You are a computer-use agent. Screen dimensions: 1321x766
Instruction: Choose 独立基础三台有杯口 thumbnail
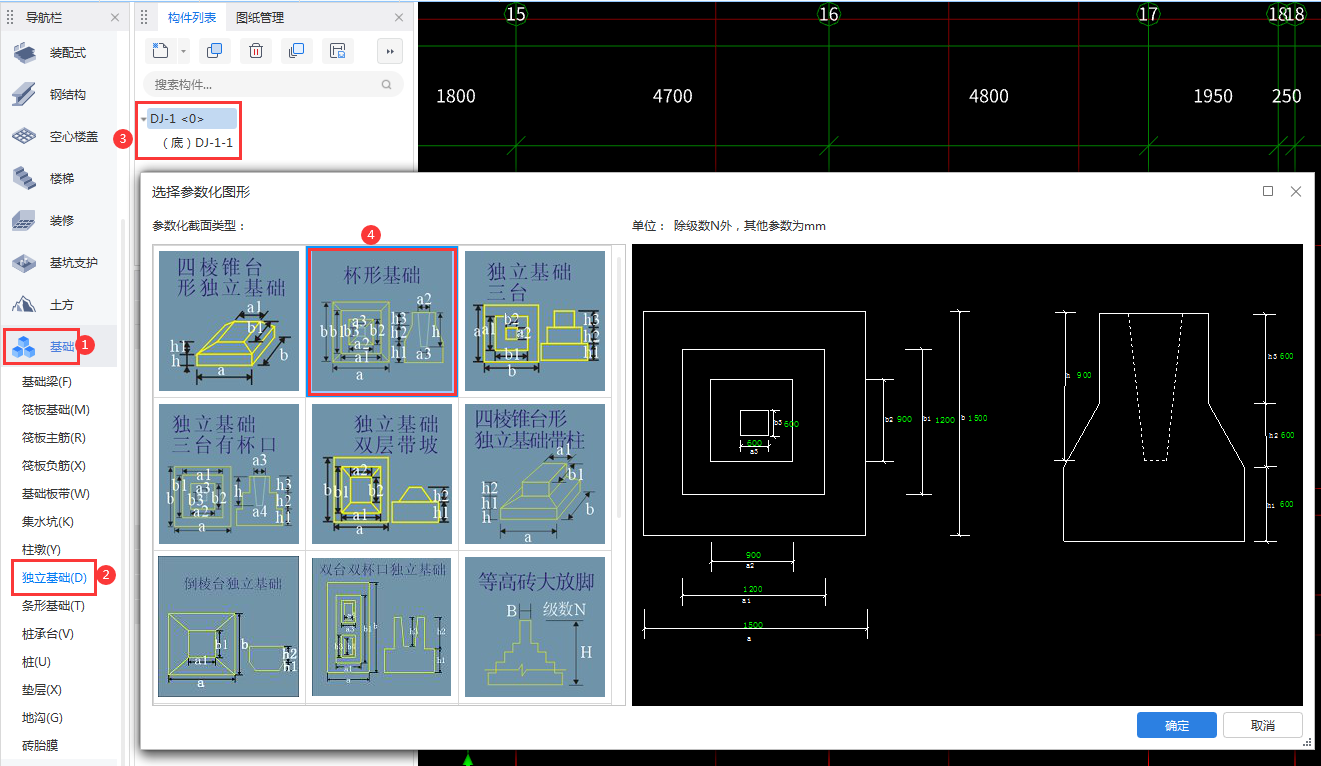click(229, 474)
